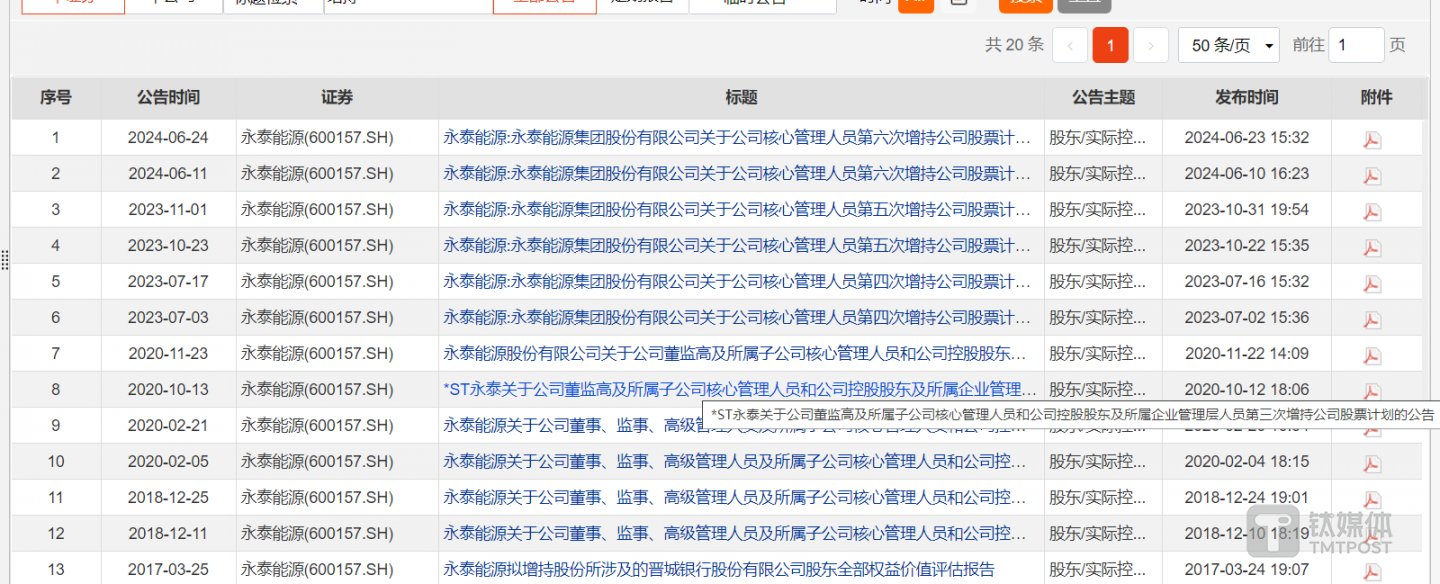Sort by 序号 column header
1440x584 pixels.
tap(56, 97)
